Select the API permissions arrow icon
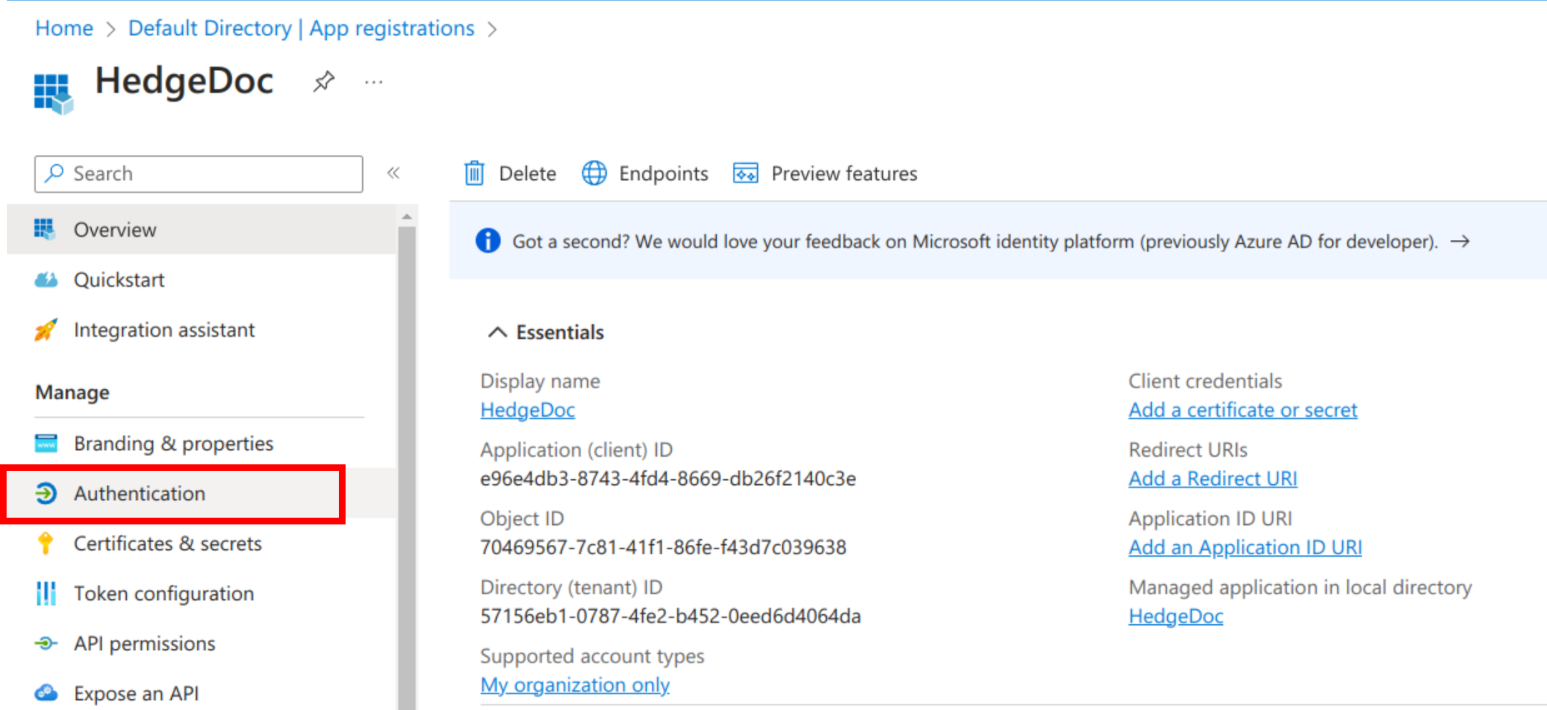 point(47,643)
